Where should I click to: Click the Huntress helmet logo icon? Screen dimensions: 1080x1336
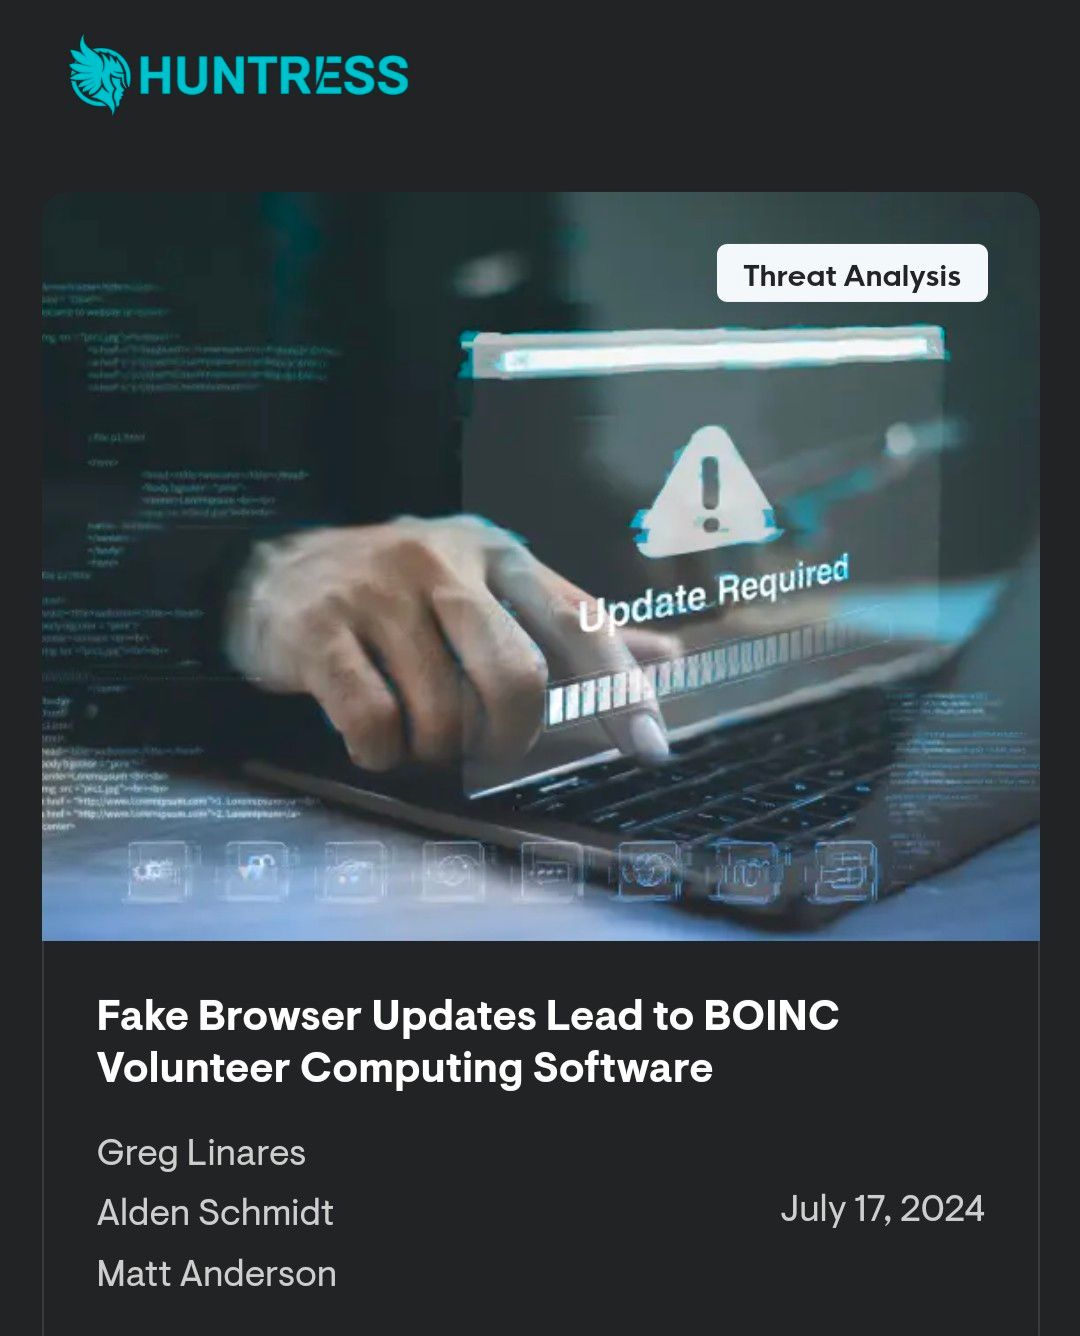point(99,75)
